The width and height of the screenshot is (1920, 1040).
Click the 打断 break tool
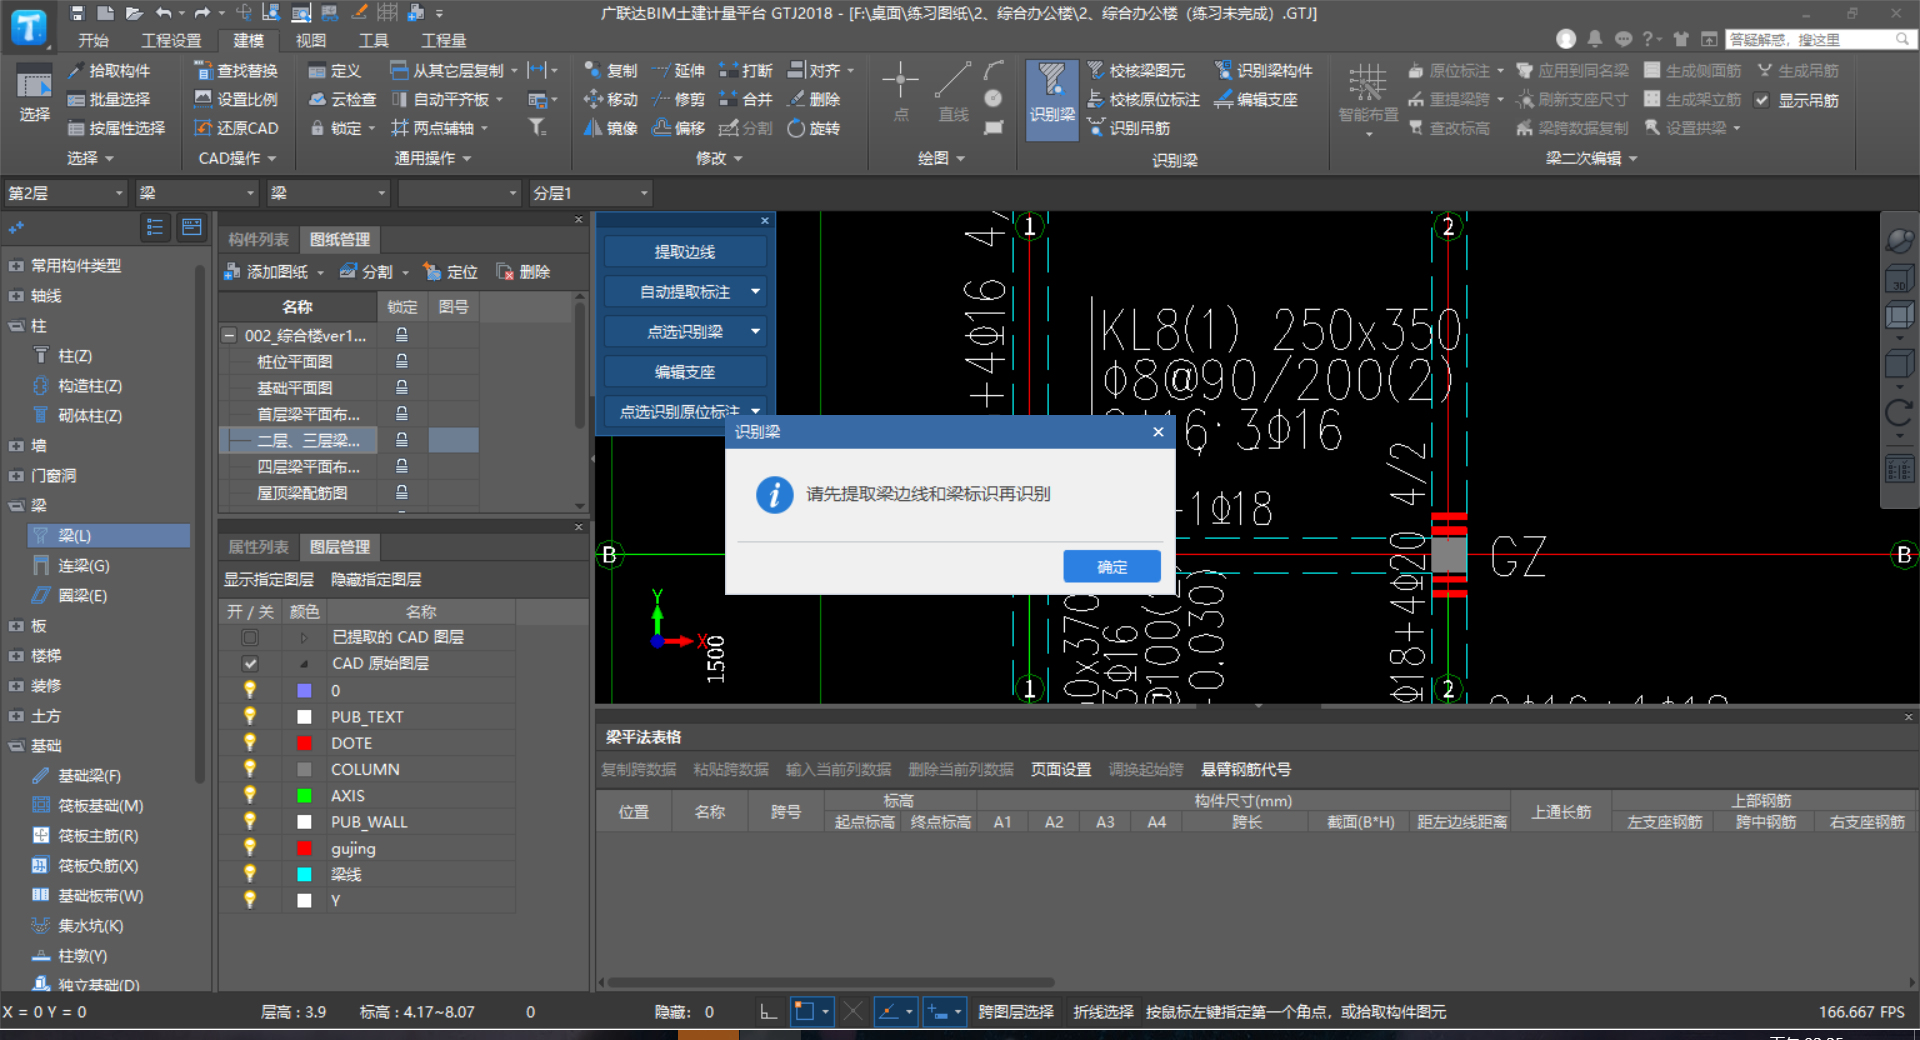pos(746,71)
